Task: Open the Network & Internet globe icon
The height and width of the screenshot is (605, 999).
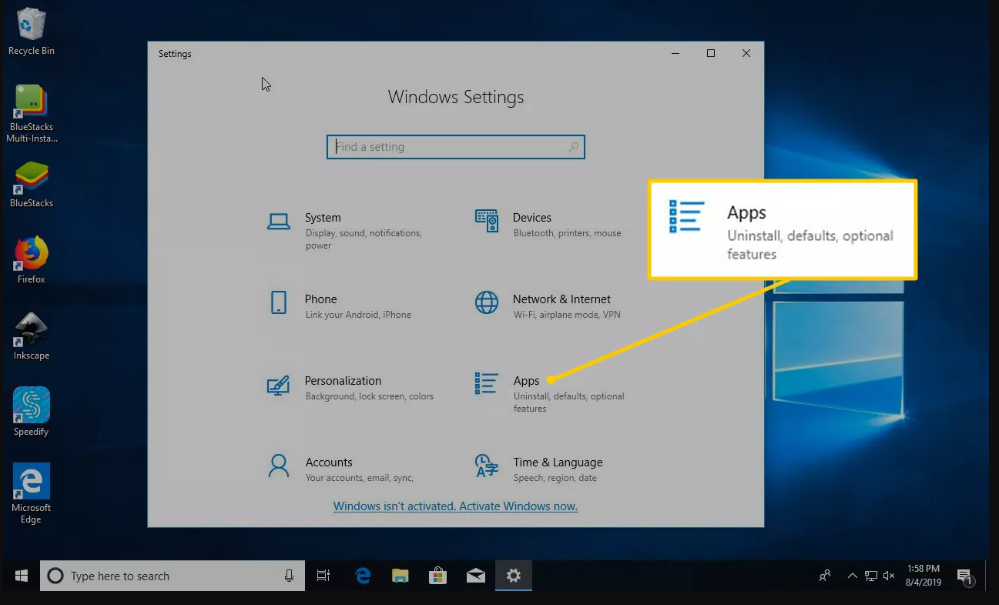Action: (487, 302)
